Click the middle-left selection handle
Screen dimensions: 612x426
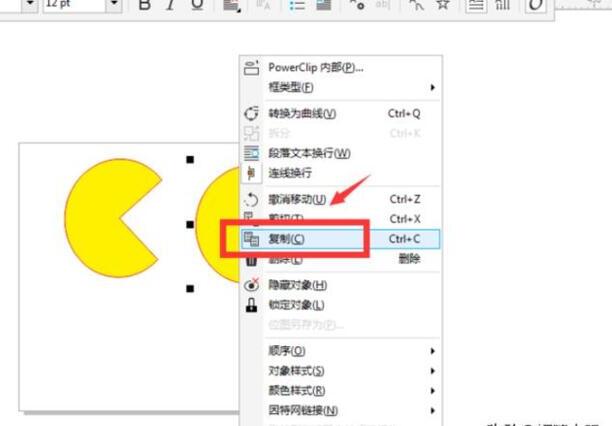point(190,224)
